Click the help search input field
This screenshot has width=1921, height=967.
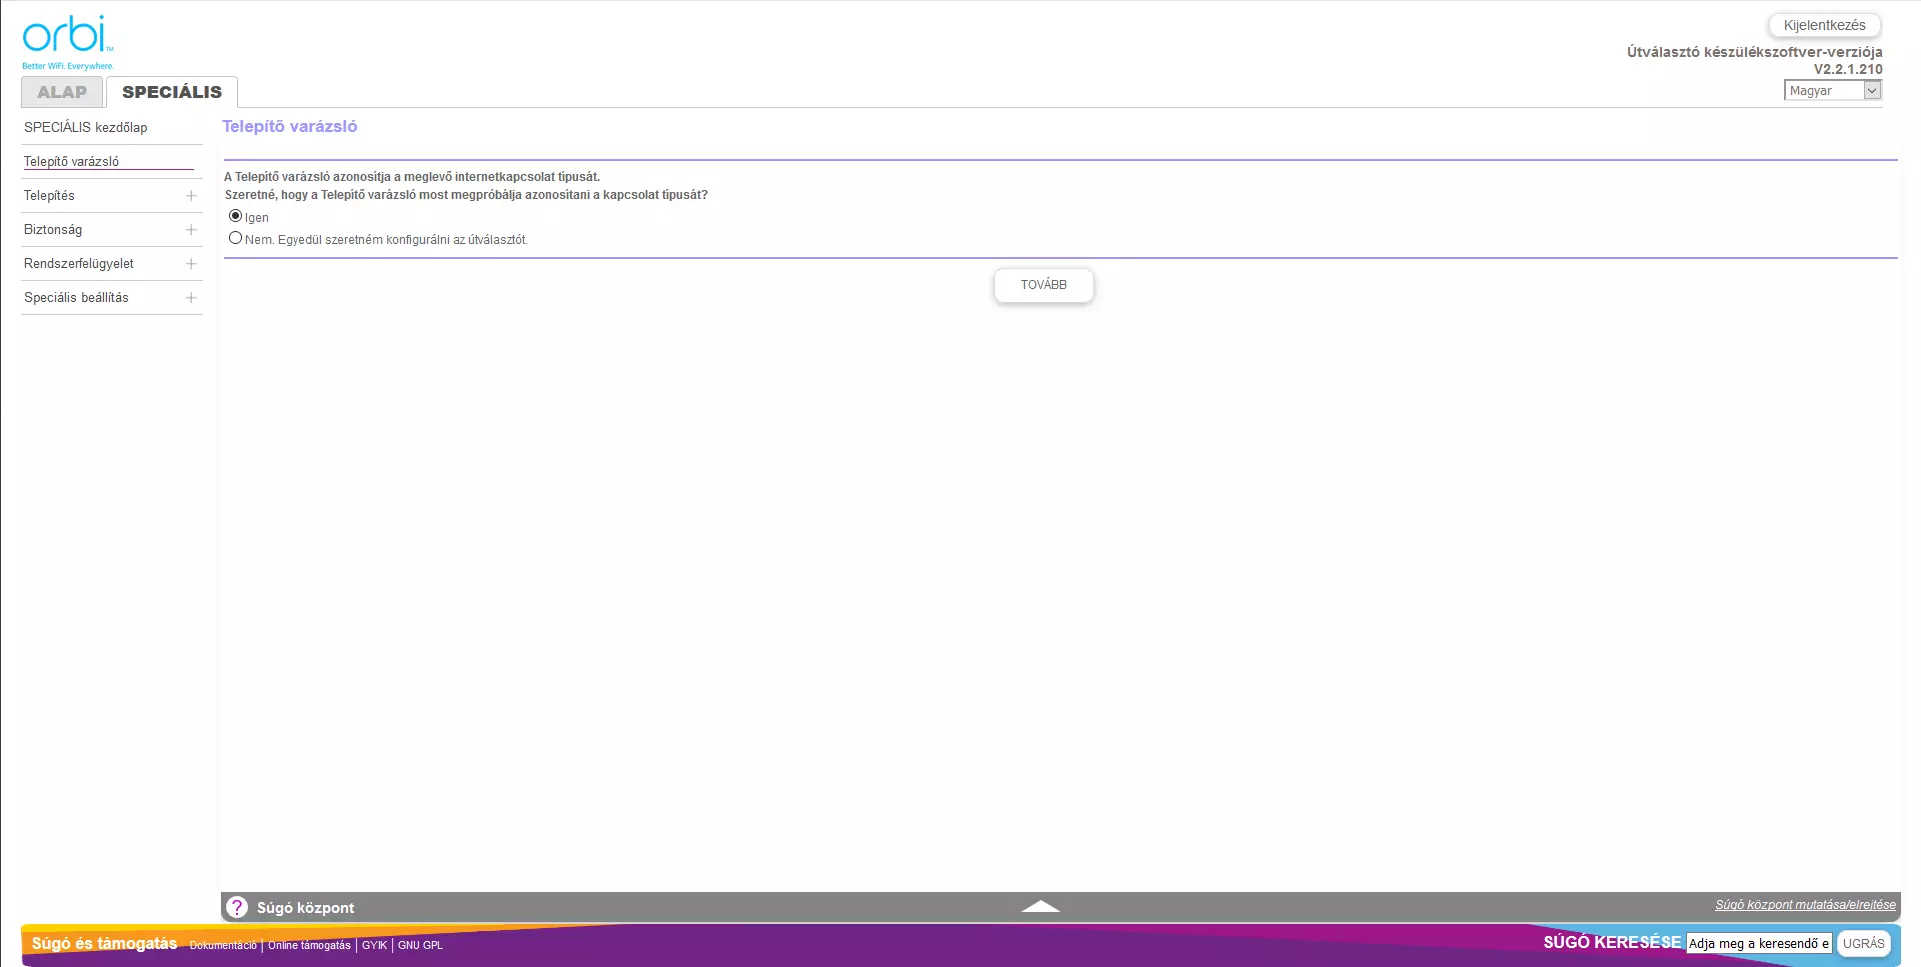(1758, 943)
